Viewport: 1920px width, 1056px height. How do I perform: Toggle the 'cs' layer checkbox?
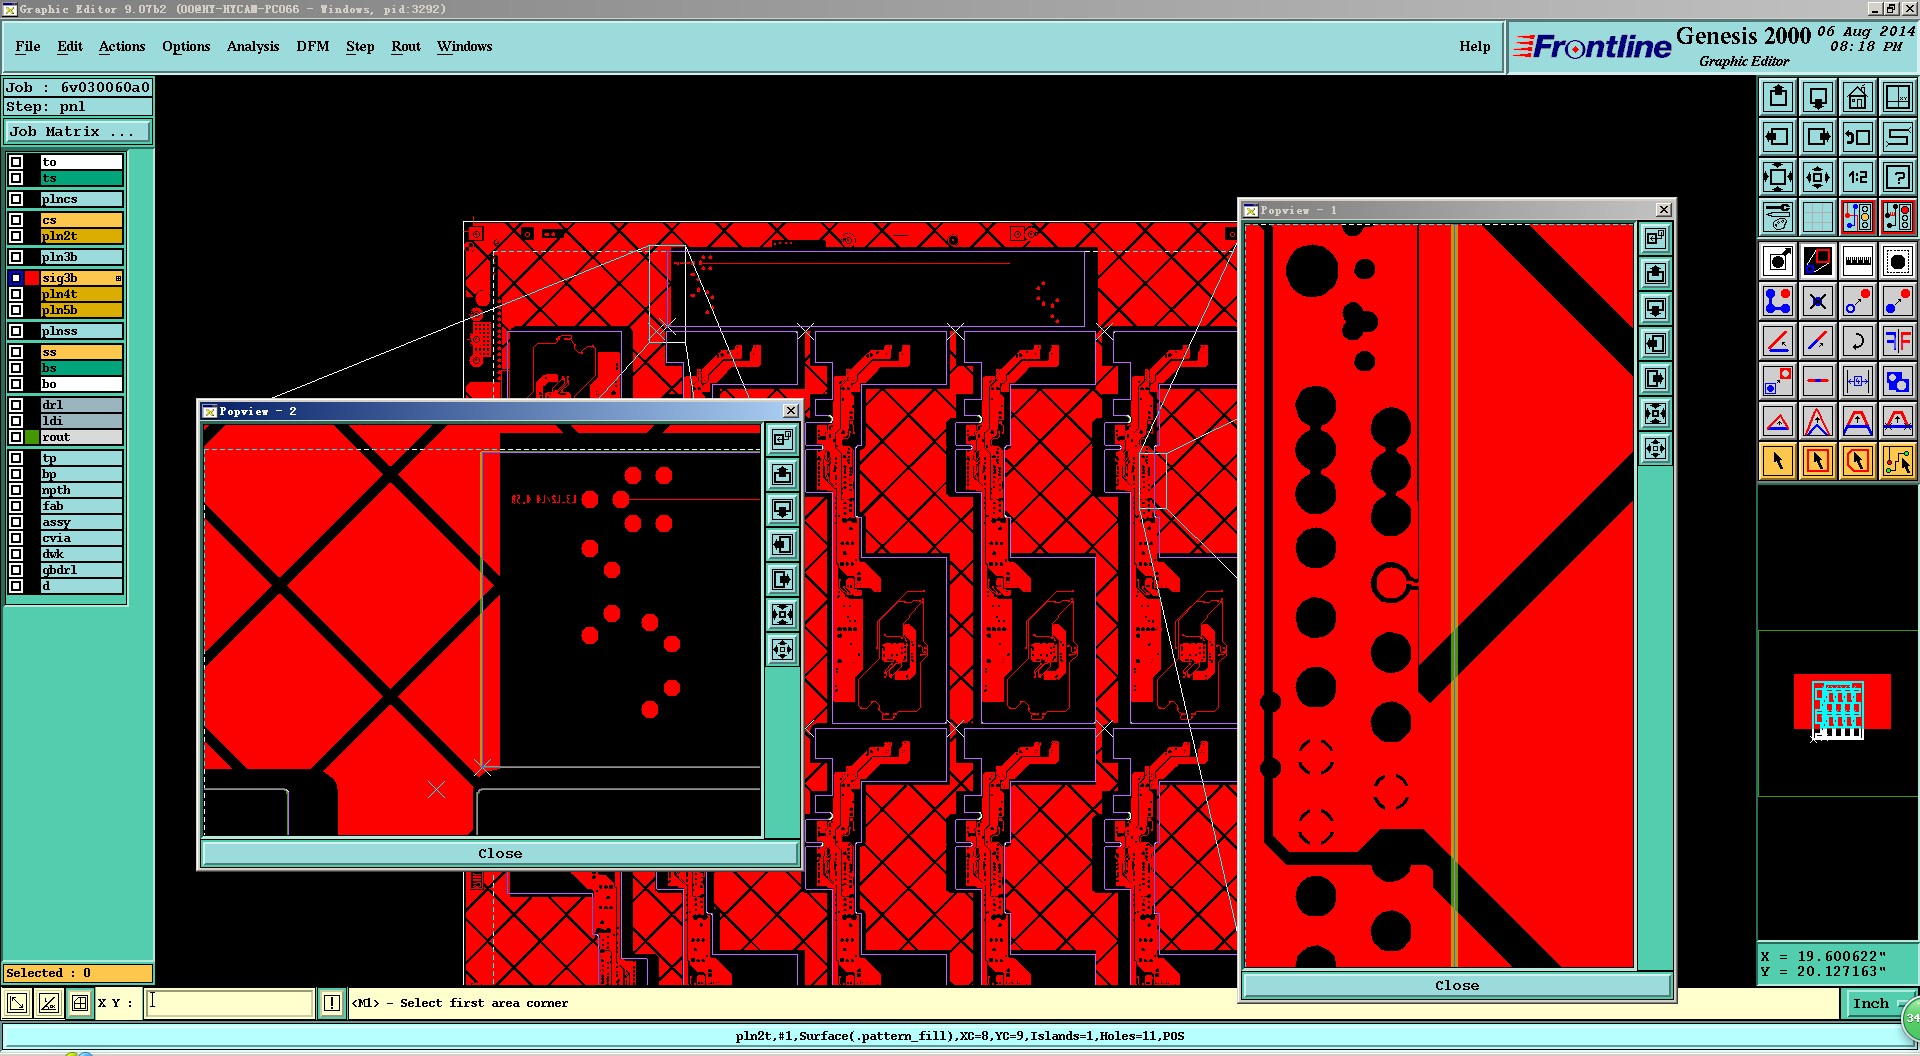(x=16, y=220)
